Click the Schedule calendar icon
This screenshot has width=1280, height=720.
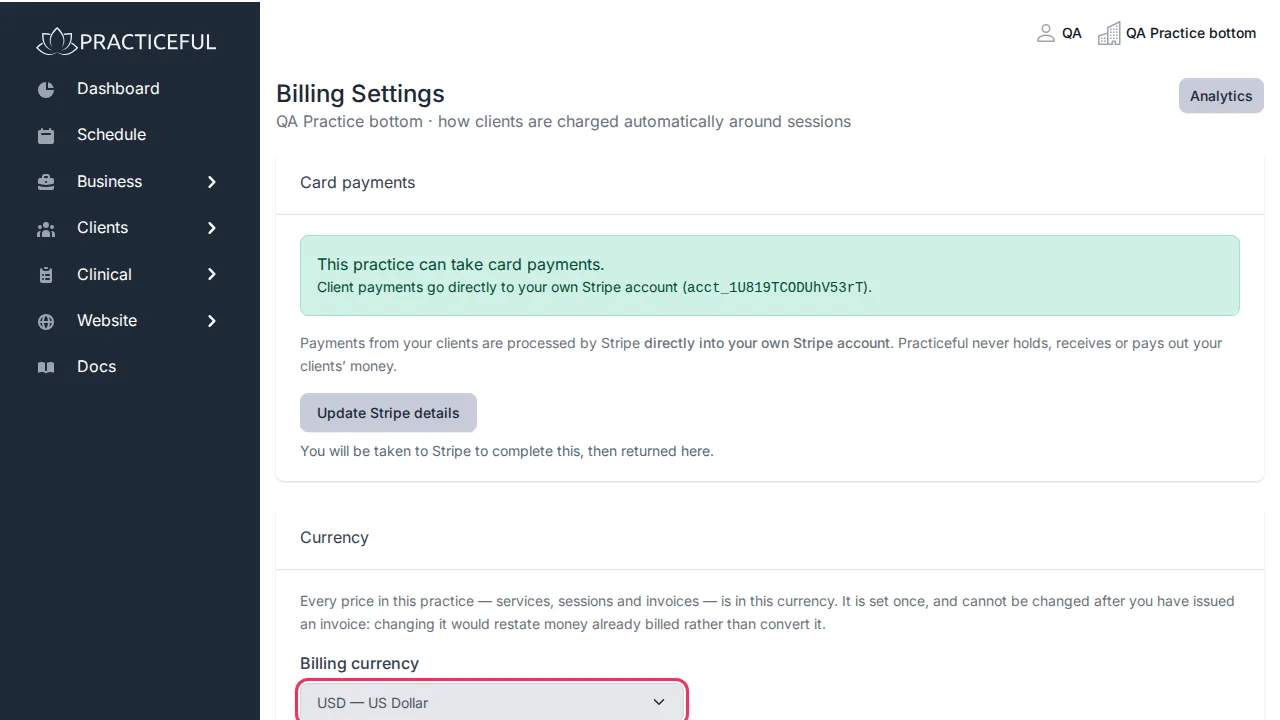46,135
